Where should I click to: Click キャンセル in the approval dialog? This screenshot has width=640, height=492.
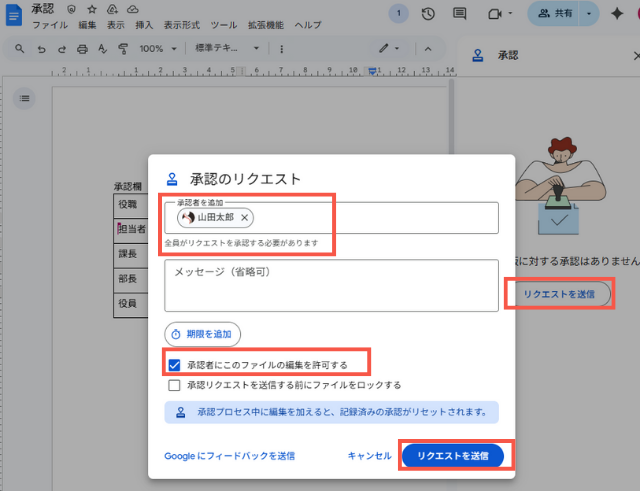[x=369, y=456]
